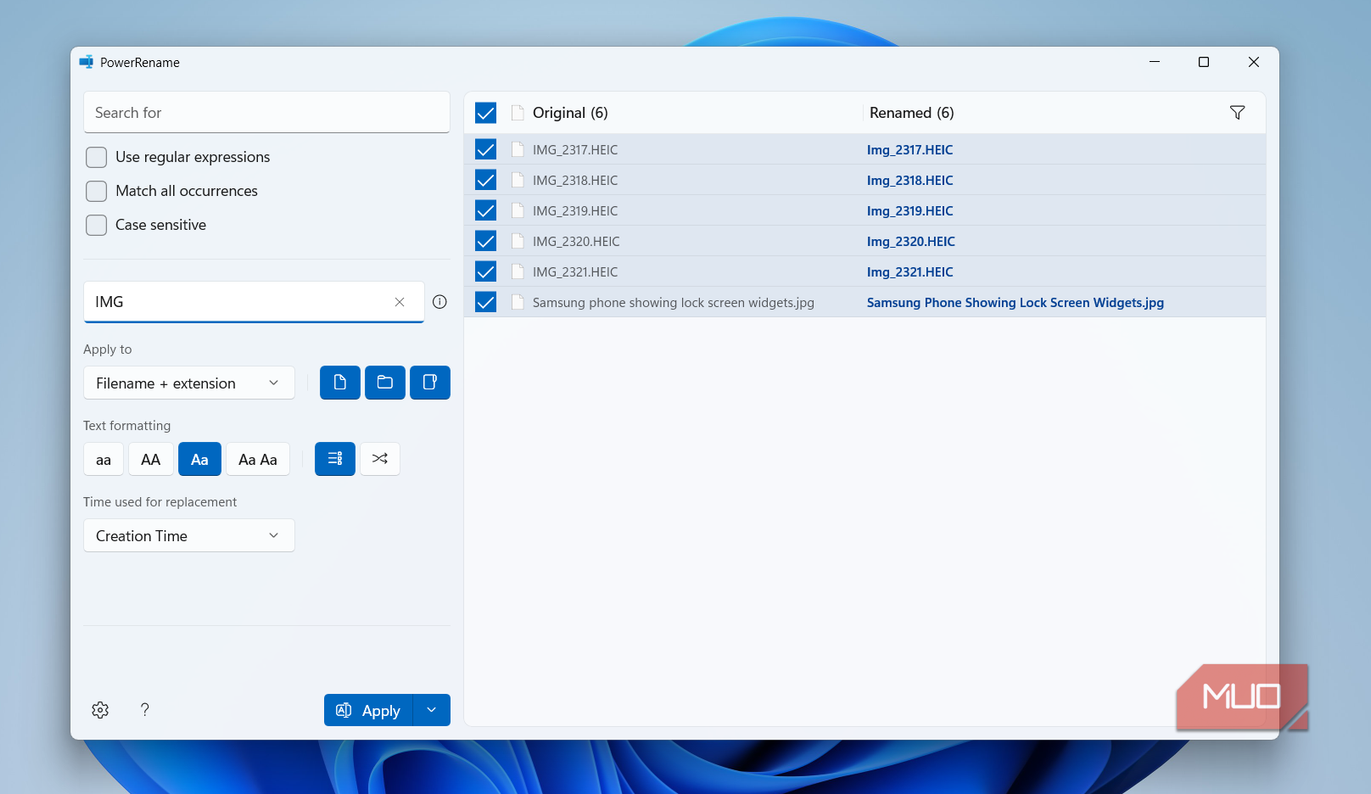Uncheck IMG_2320.HEIC file checkbox
The width and height of the screenshot is (1371, 794).
coord(486,241)
